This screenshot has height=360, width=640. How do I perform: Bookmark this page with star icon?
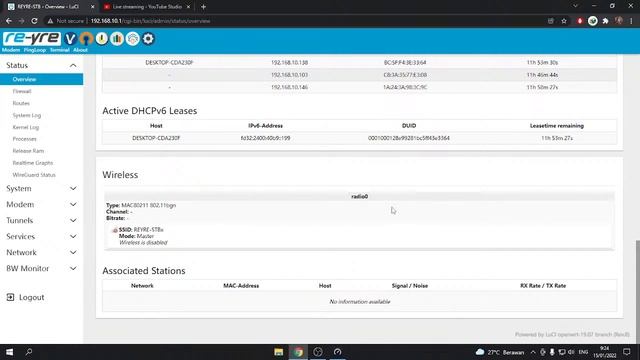pos(564,21)
